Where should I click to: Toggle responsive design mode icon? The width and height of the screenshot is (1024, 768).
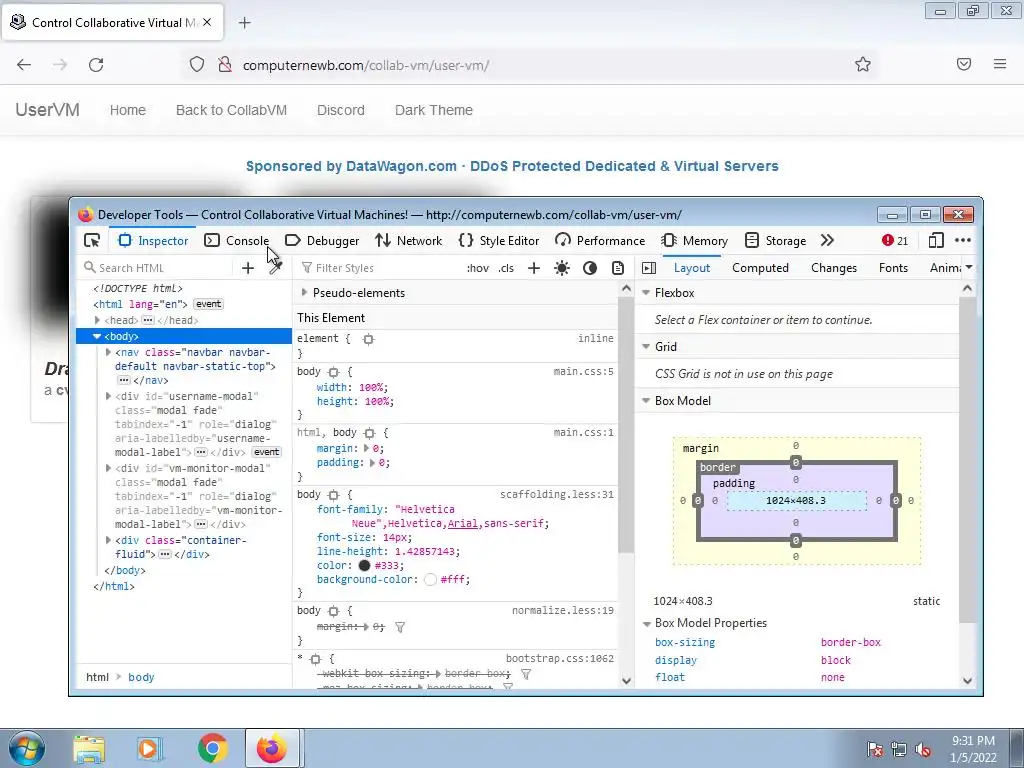(x=936, y=240)
